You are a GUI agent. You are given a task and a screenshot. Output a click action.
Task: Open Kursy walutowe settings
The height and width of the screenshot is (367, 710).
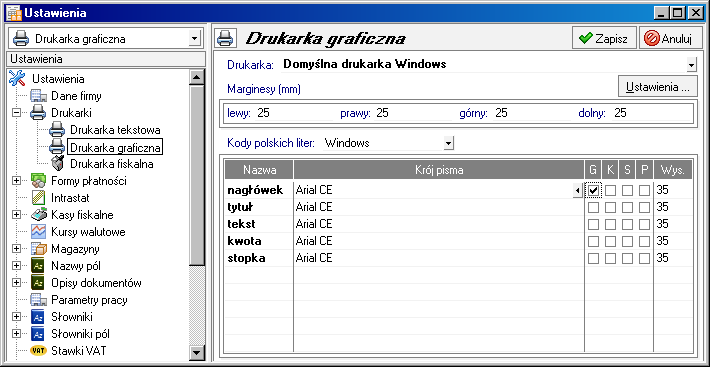point(88,232)
